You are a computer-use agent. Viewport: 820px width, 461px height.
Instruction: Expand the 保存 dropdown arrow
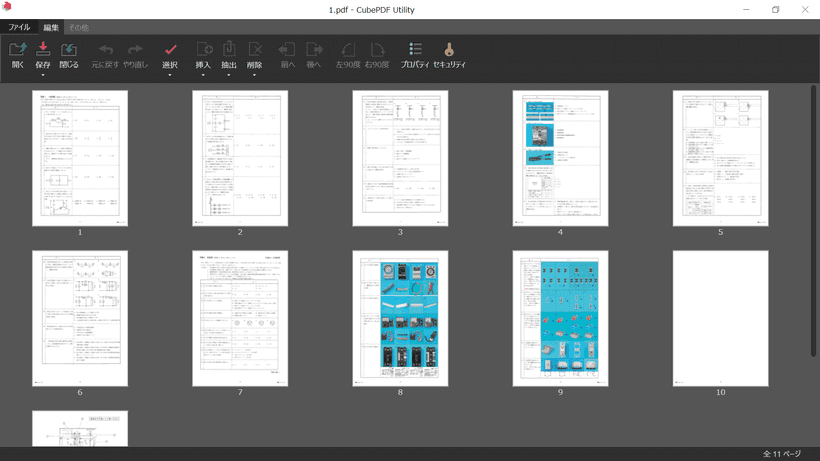[x=43, y=75]
